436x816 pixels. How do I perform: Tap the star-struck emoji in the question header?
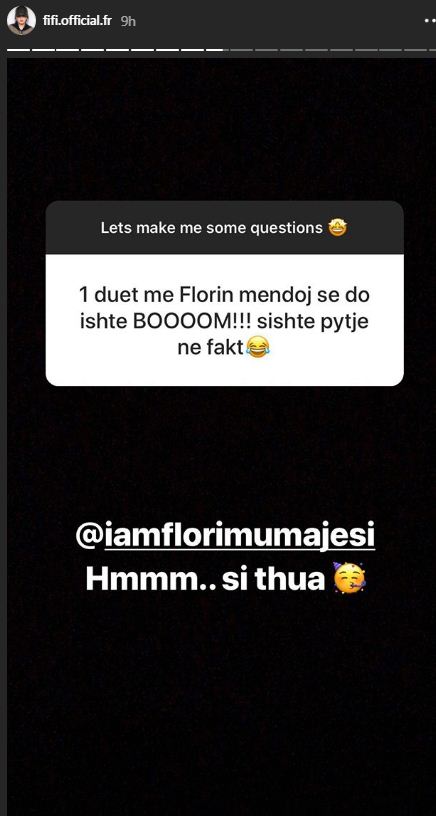point(338,227)
